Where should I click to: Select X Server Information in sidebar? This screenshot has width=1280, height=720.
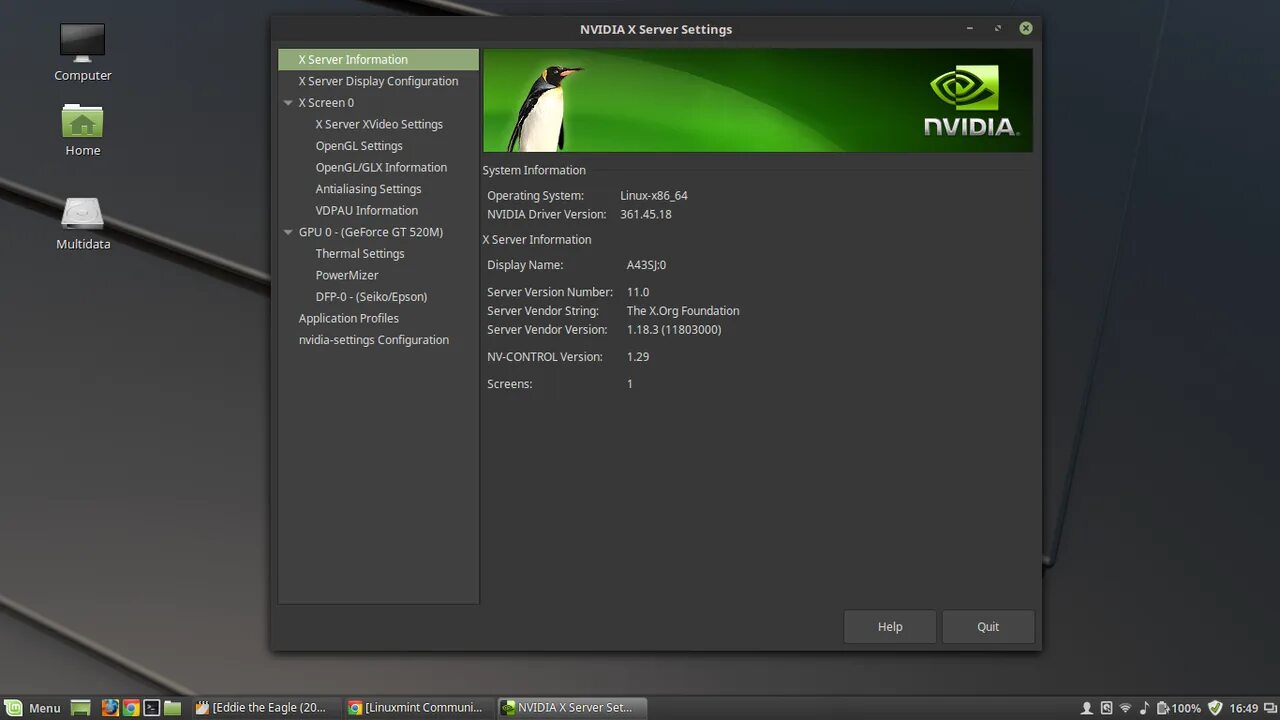tap(378, 60)
